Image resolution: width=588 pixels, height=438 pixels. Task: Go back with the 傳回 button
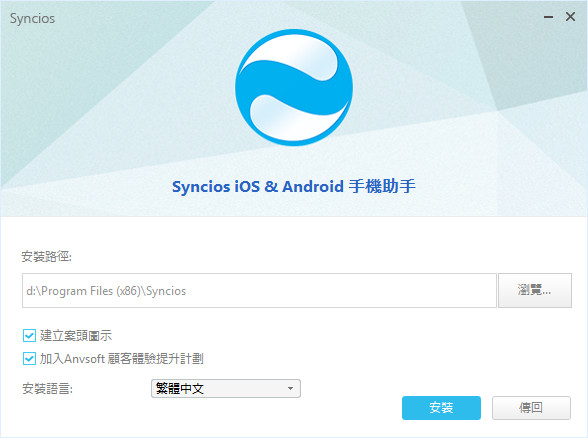(531, 408)
